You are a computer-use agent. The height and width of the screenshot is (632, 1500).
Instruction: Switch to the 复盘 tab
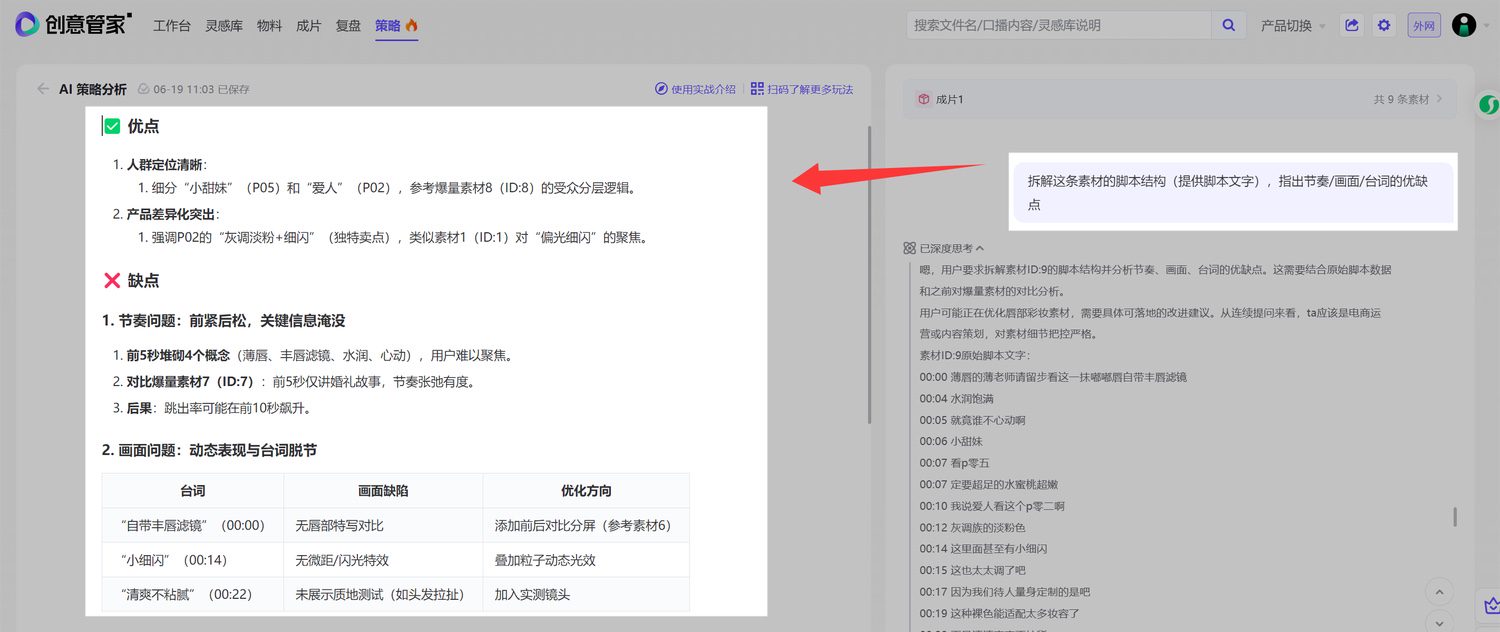[x=349, y=26]
